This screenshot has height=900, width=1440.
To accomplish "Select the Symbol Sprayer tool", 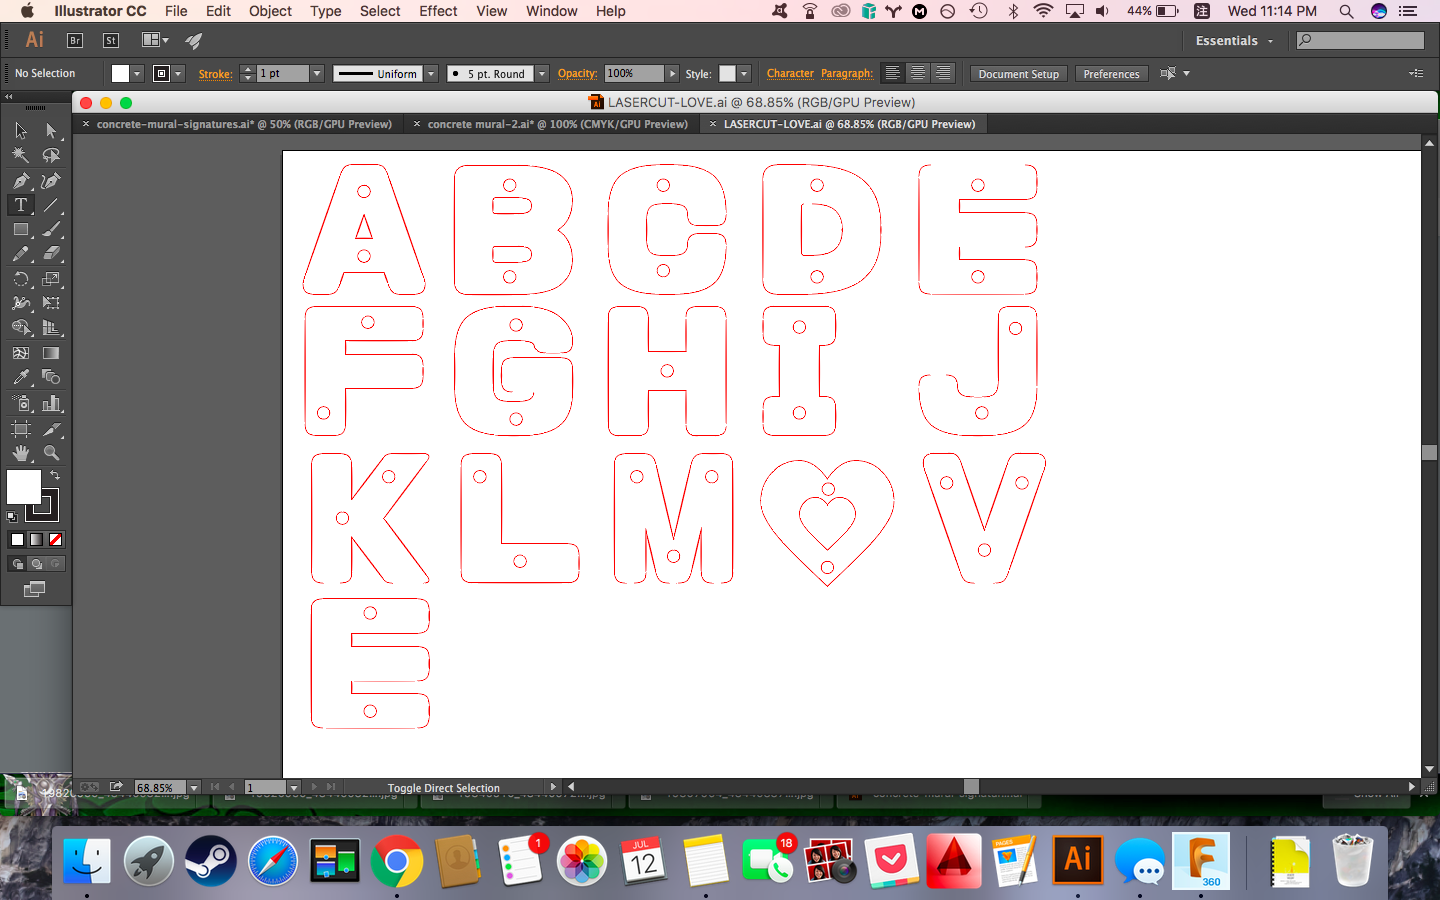I will click(x=21, y=403).
